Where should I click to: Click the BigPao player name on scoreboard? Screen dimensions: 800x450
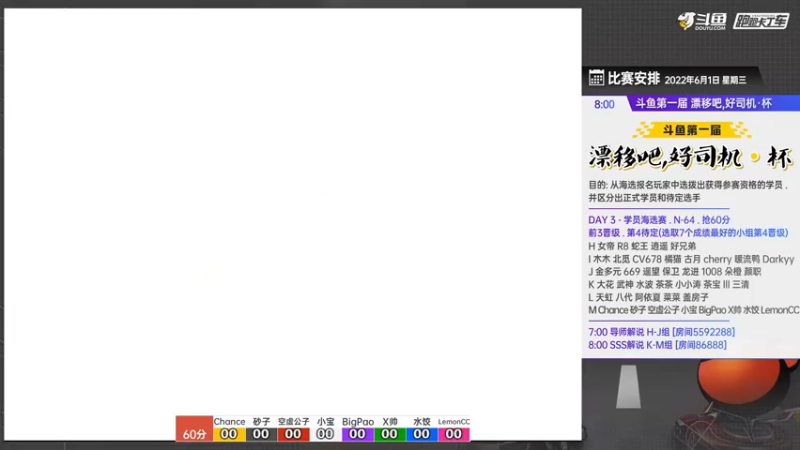pyautogui.click(x=358, y=421)
